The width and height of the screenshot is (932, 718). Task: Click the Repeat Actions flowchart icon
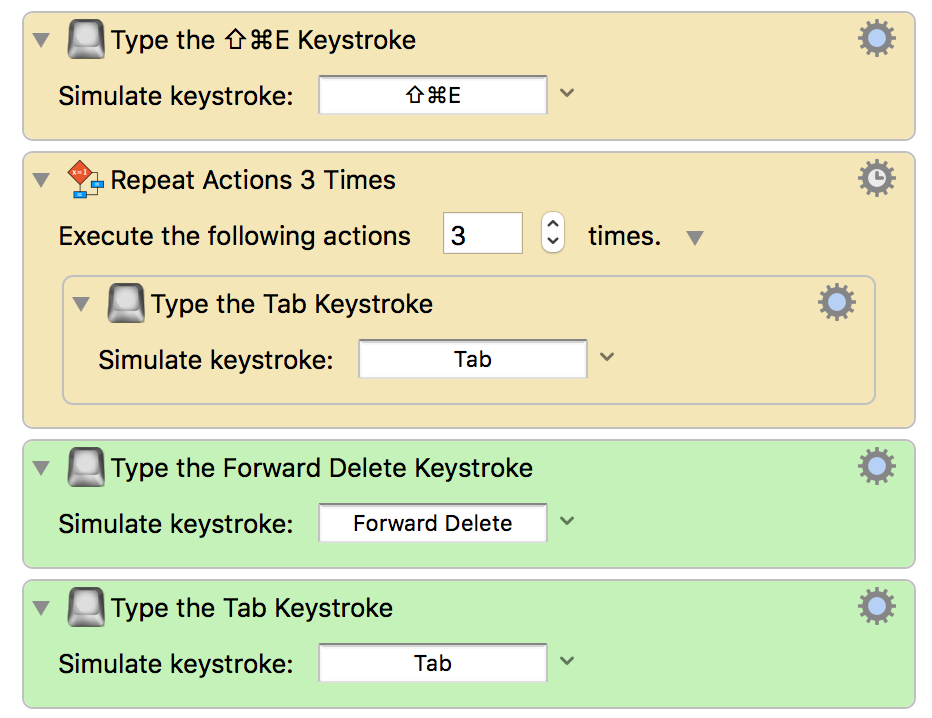(x=86, y=179)
